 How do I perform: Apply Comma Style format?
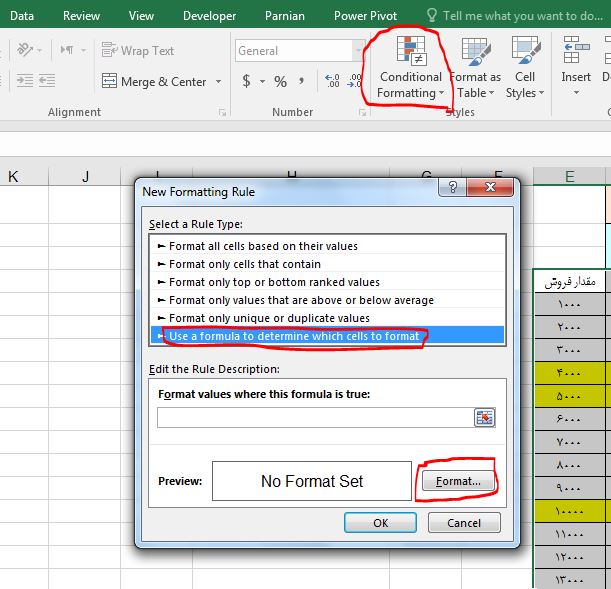(x=301, y=82)
